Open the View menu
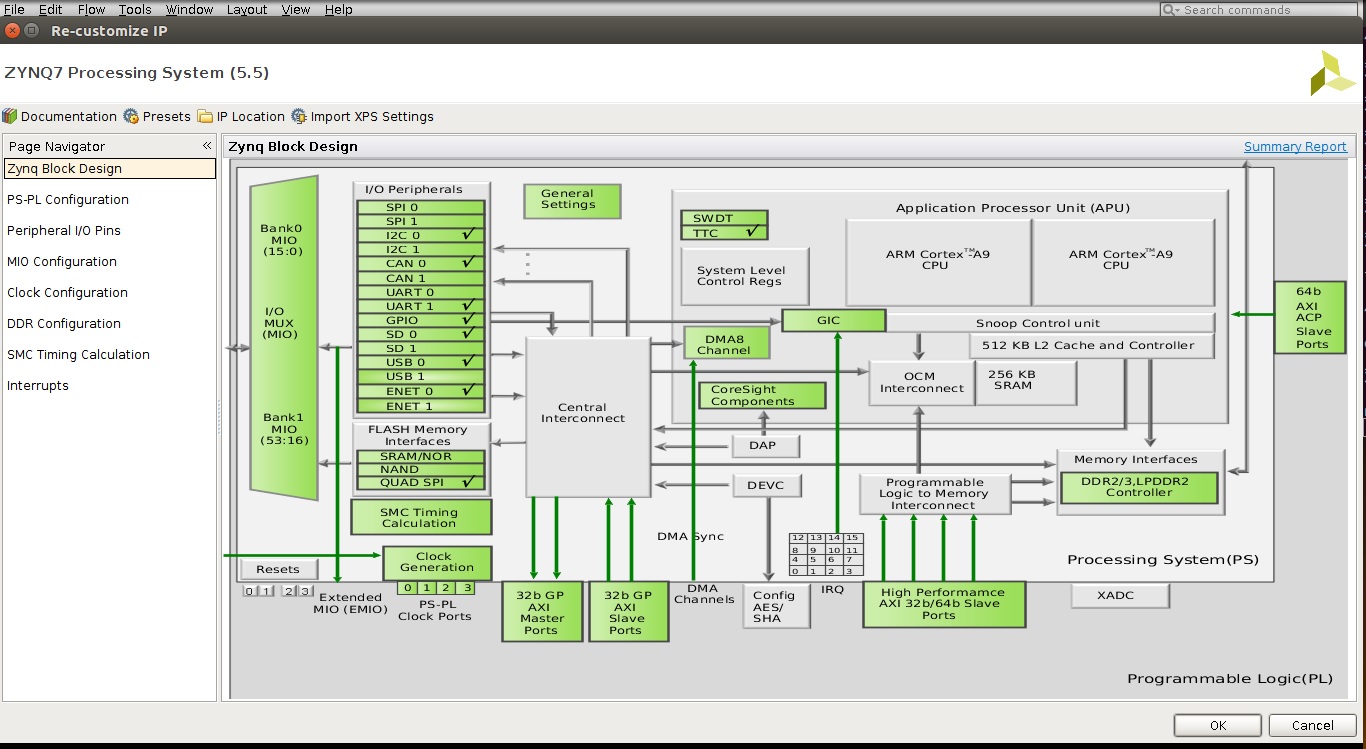This screenshot has width=1366, height=749. tap(296, 9)
